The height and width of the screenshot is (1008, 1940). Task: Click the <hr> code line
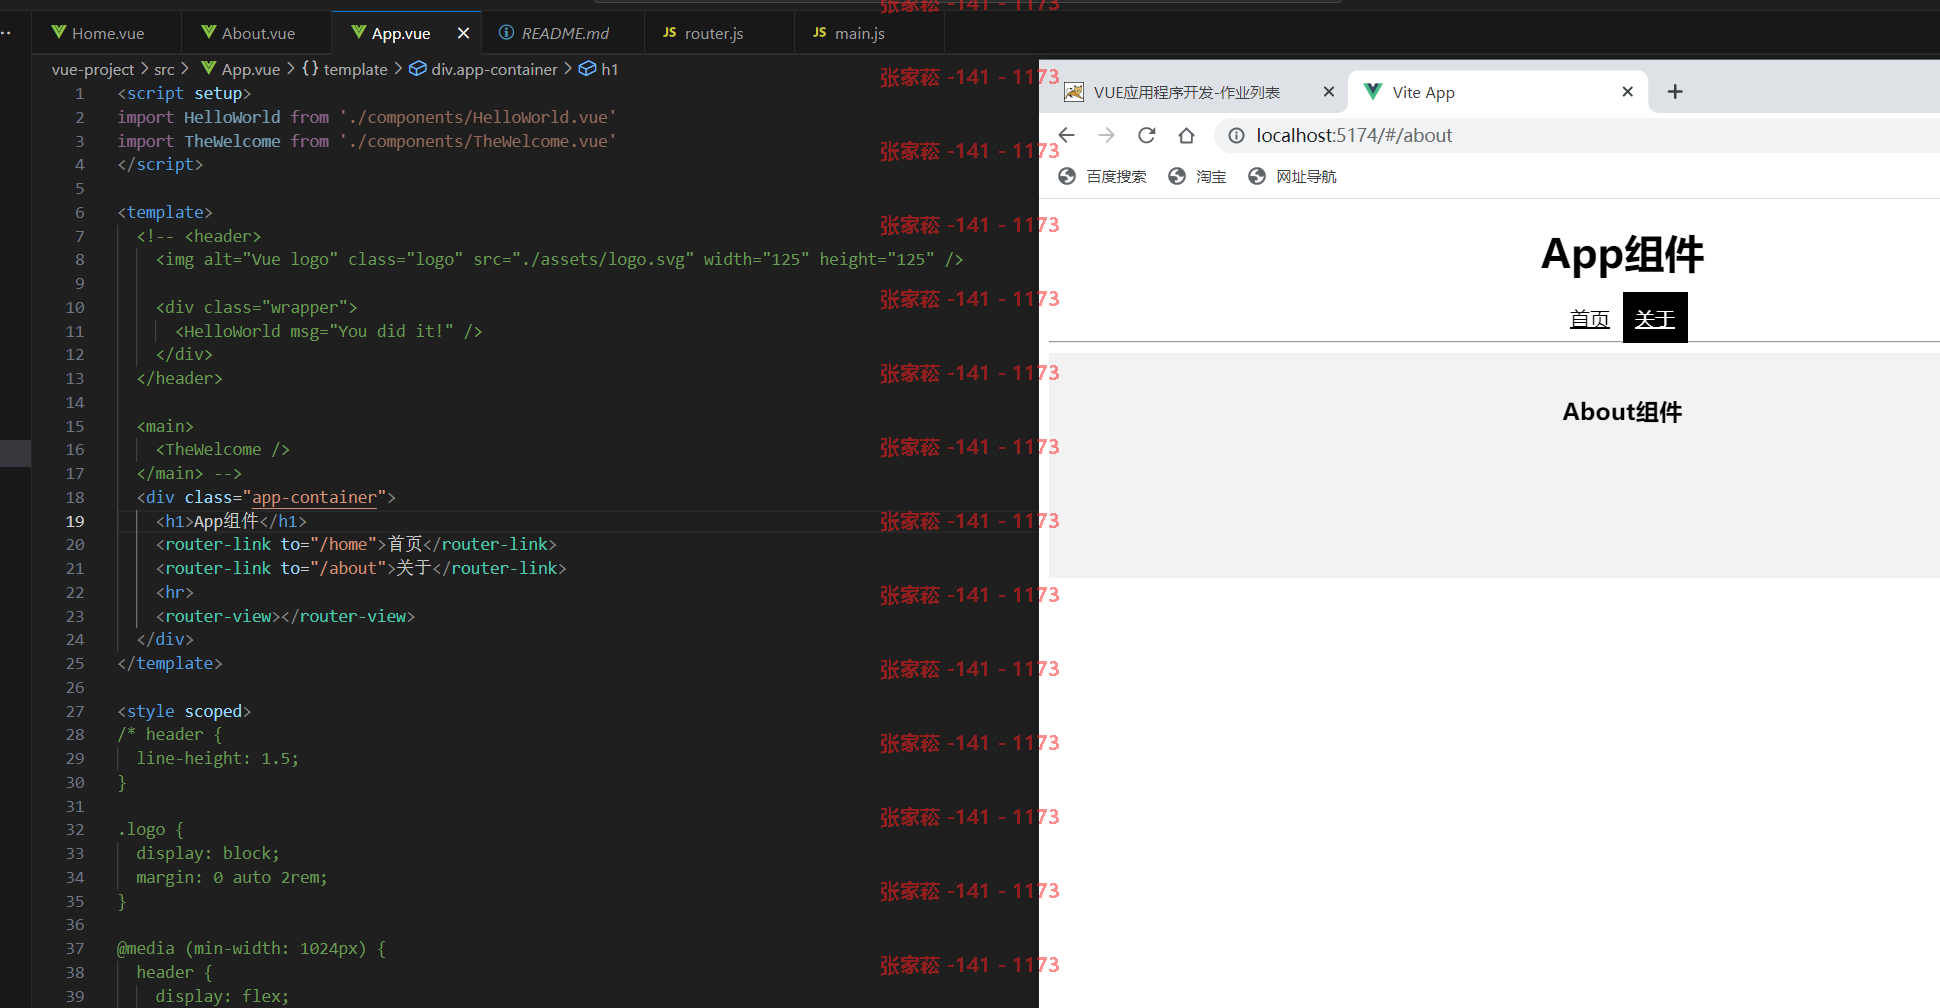[175, 592]
